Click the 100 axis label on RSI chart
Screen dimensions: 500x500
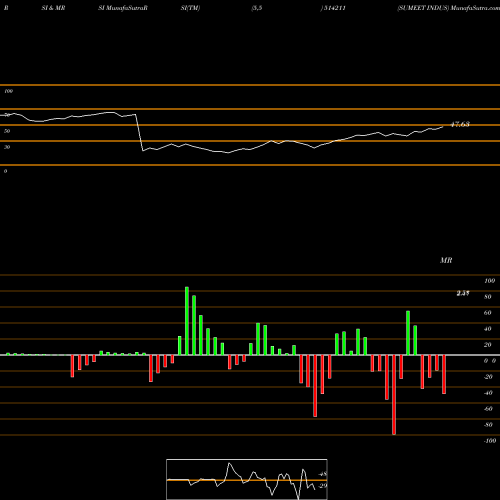tap(9, 91)
